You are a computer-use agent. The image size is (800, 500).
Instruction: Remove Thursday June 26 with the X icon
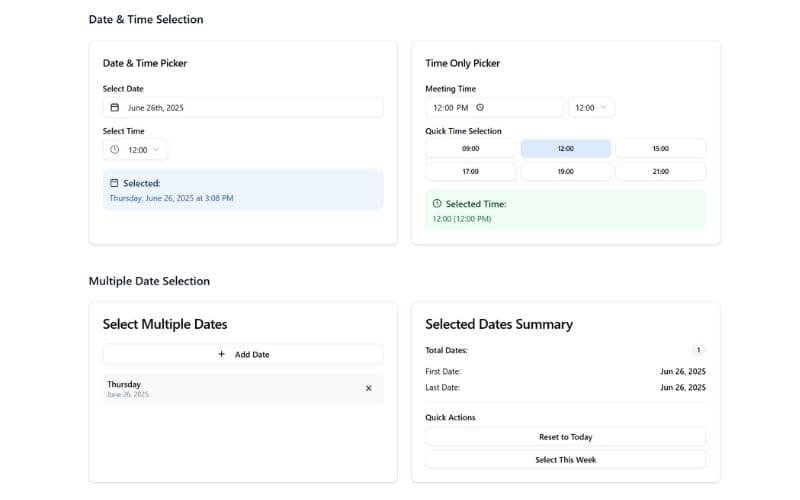coord(368,388)
